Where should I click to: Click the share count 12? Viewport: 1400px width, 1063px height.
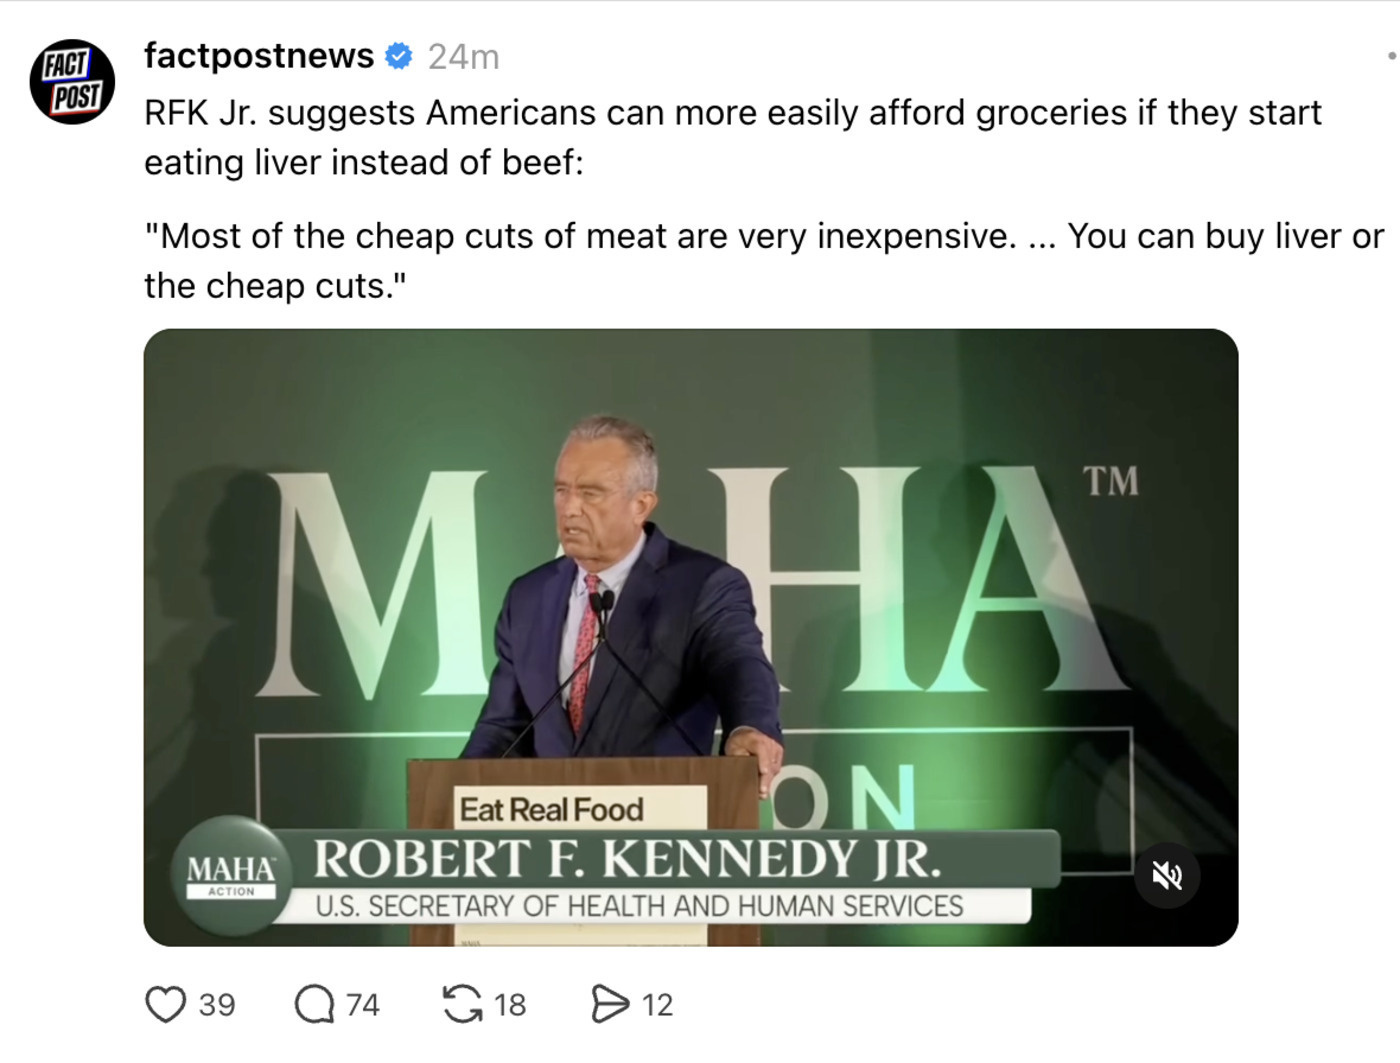657,1004
